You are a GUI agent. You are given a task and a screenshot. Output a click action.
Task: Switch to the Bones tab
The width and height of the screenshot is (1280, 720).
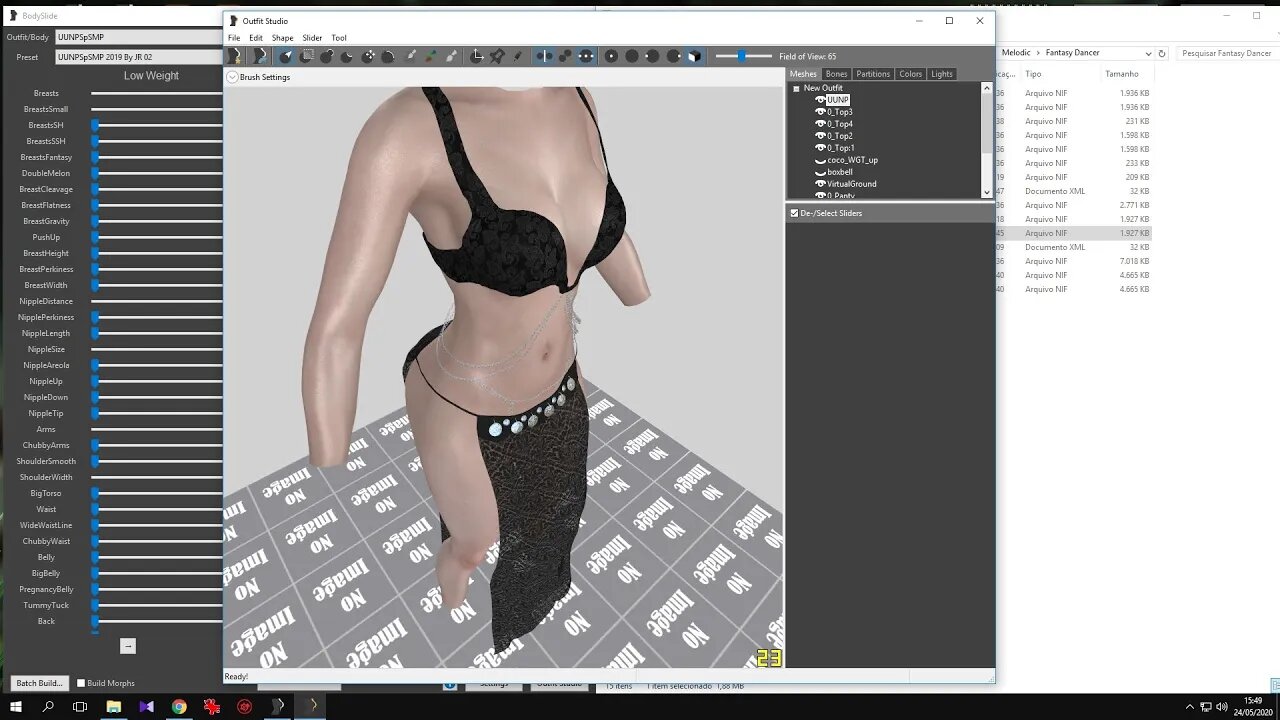pos(836,74)
